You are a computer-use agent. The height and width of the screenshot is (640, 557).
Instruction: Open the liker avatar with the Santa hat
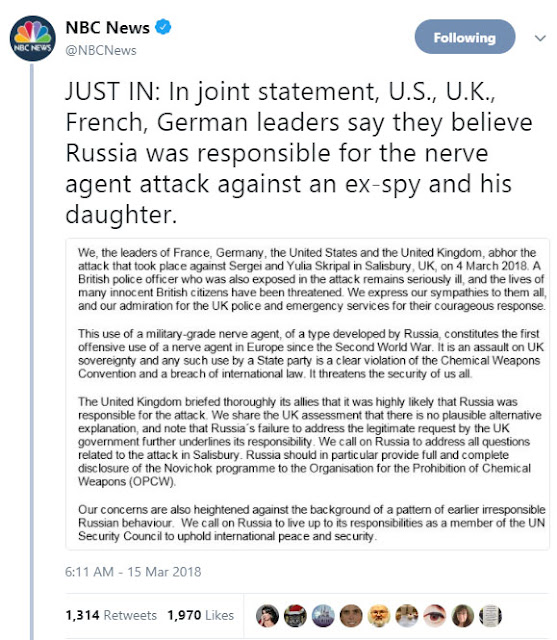(x=295, y=616)
